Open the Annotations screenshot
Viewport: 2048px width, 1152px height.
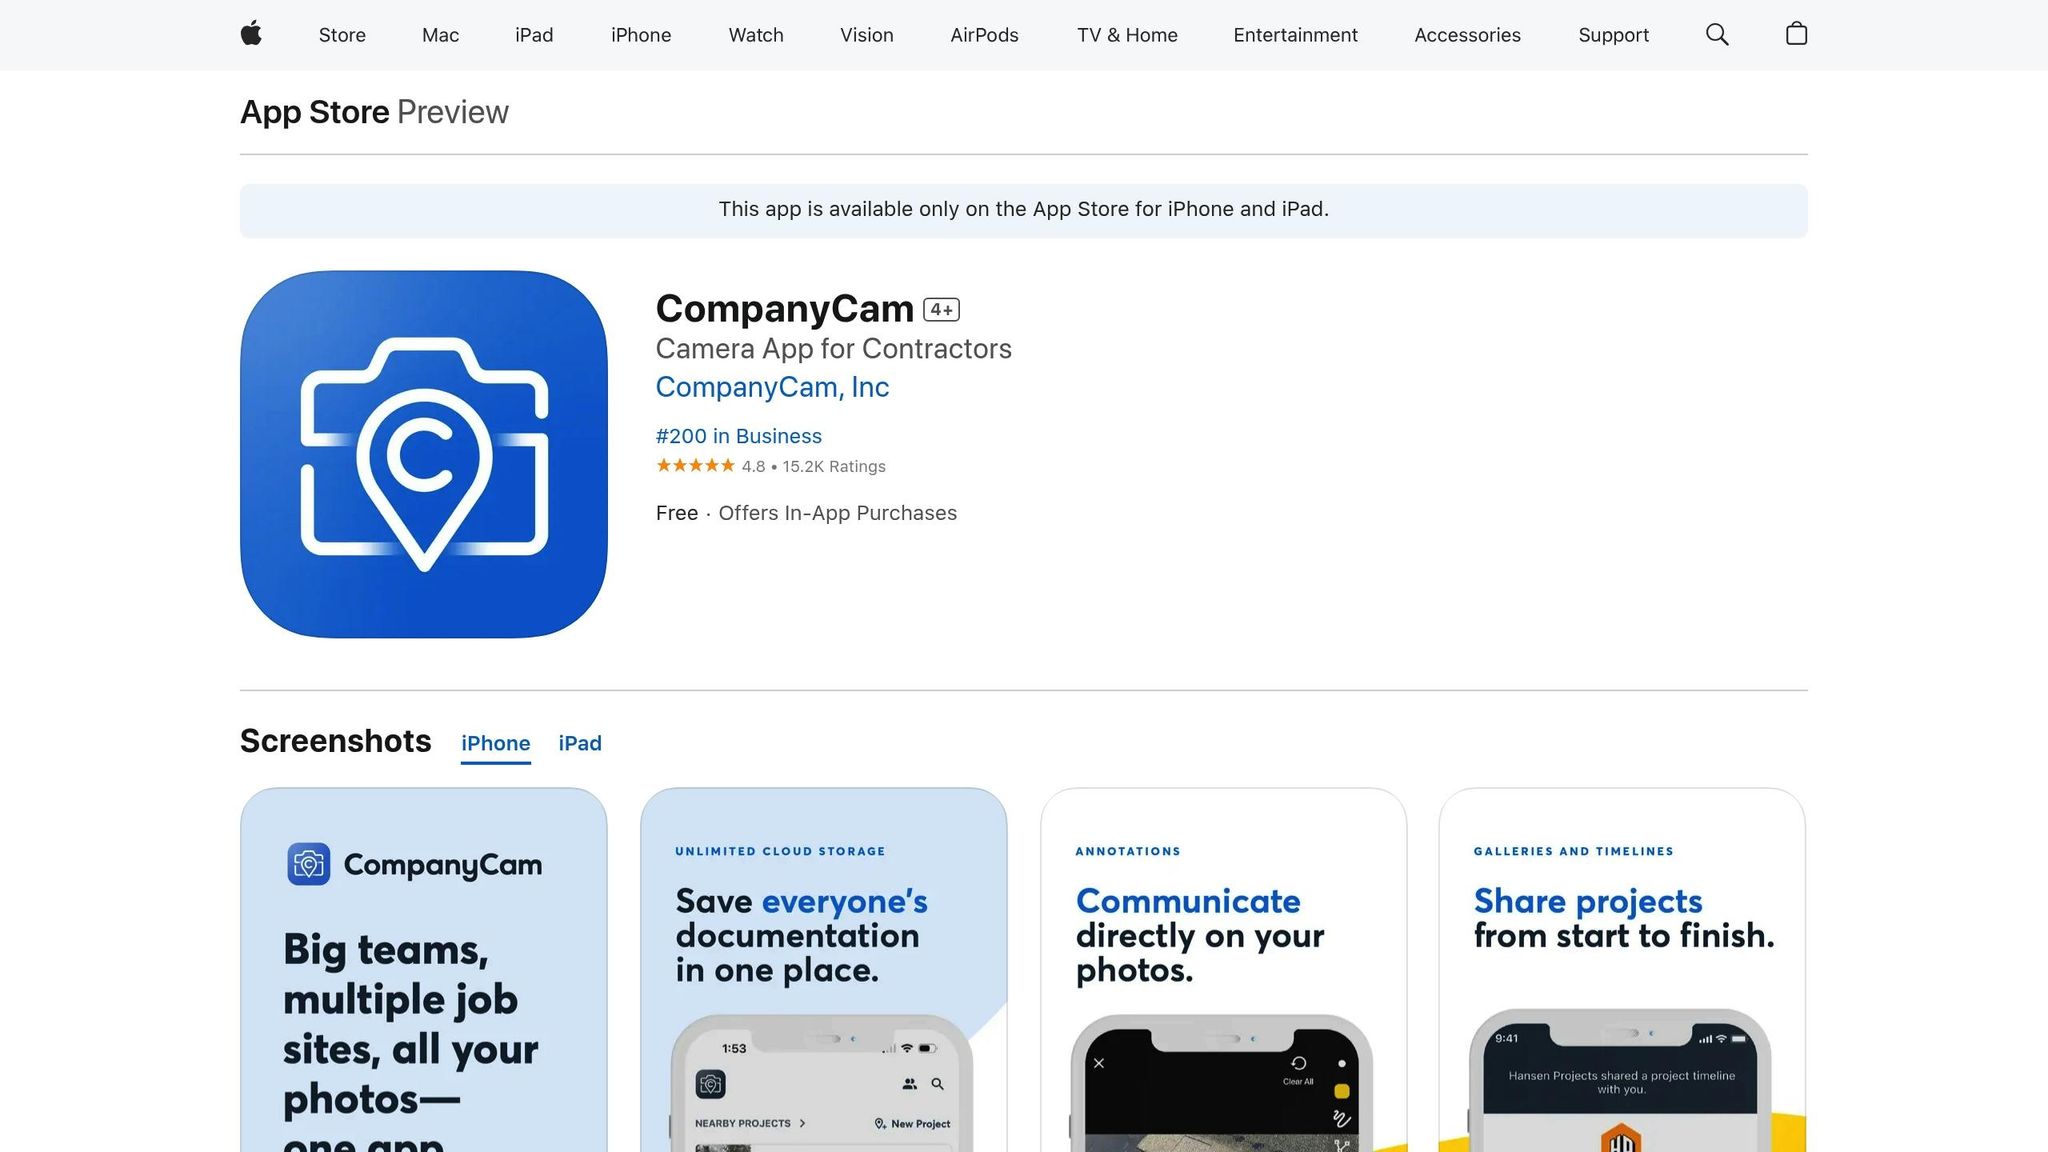click(x=1224, y=970)
